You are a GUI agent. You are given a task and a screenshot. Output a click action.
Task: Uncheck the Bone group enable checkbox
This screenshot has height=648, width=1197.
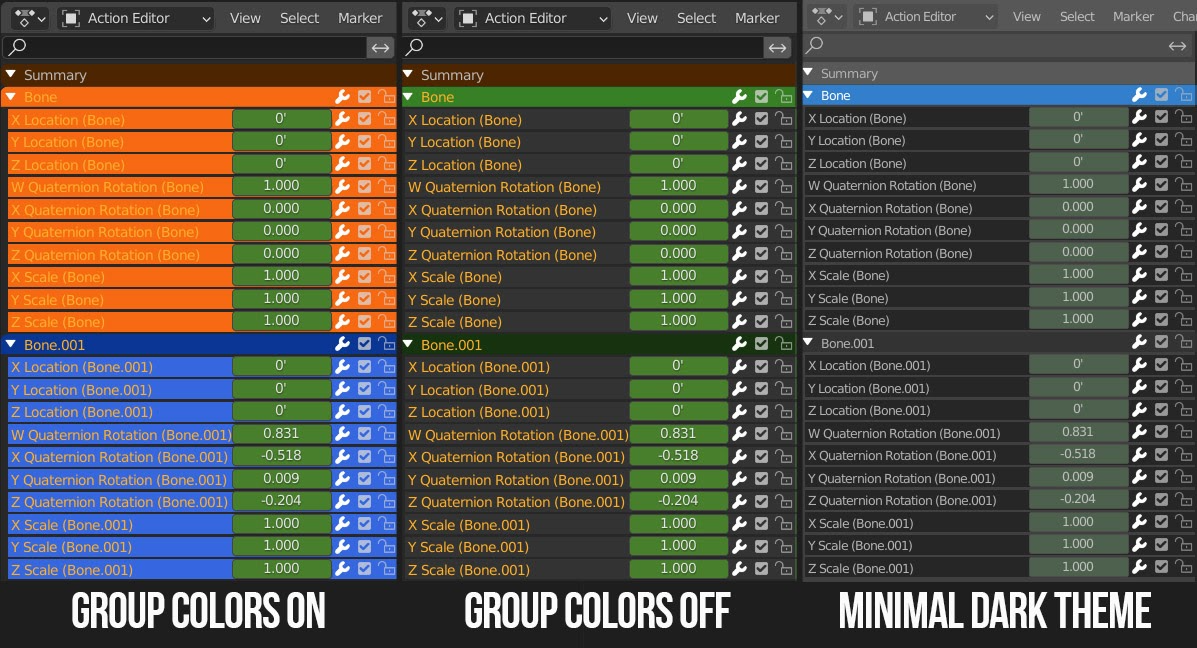click(x=364, y=96)
